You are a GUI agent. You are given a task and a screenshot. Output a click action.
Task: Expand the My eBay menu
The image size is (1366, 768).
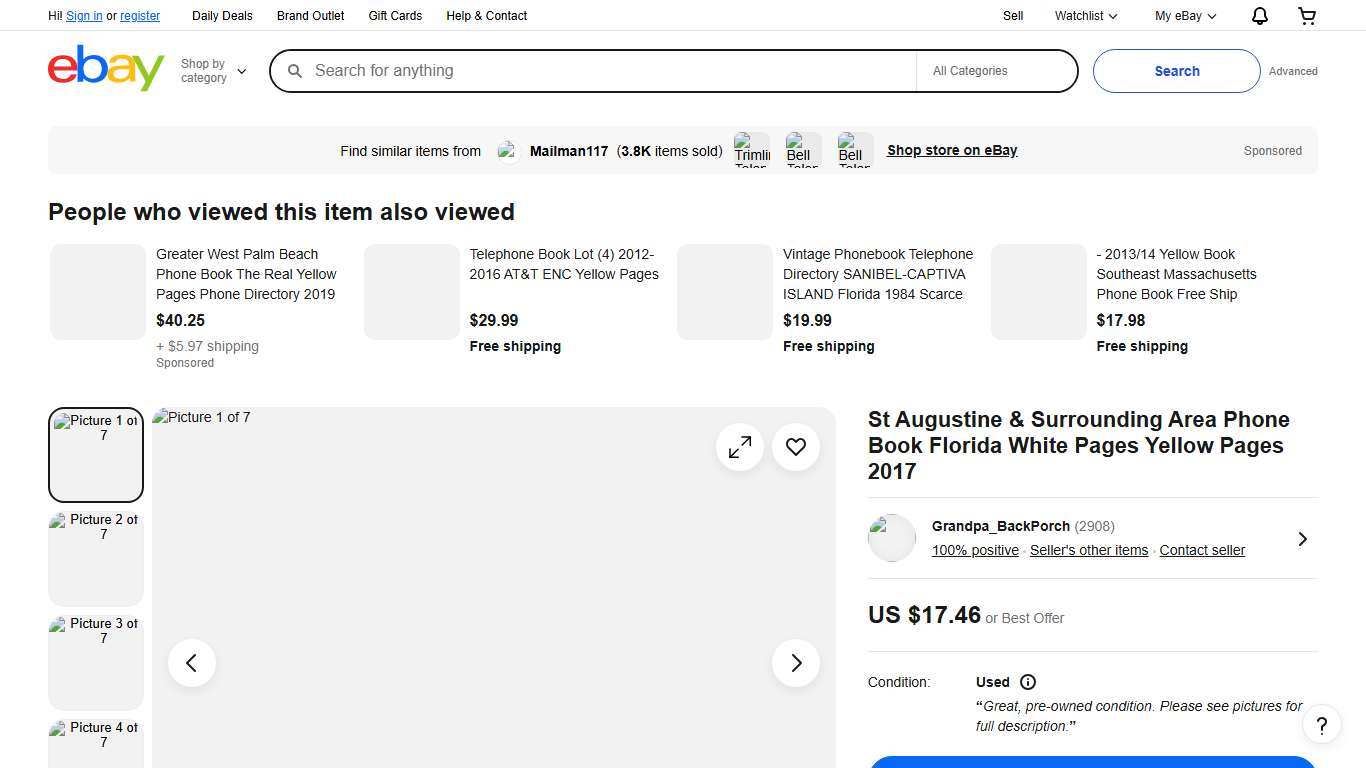(x=1185, y=16)
